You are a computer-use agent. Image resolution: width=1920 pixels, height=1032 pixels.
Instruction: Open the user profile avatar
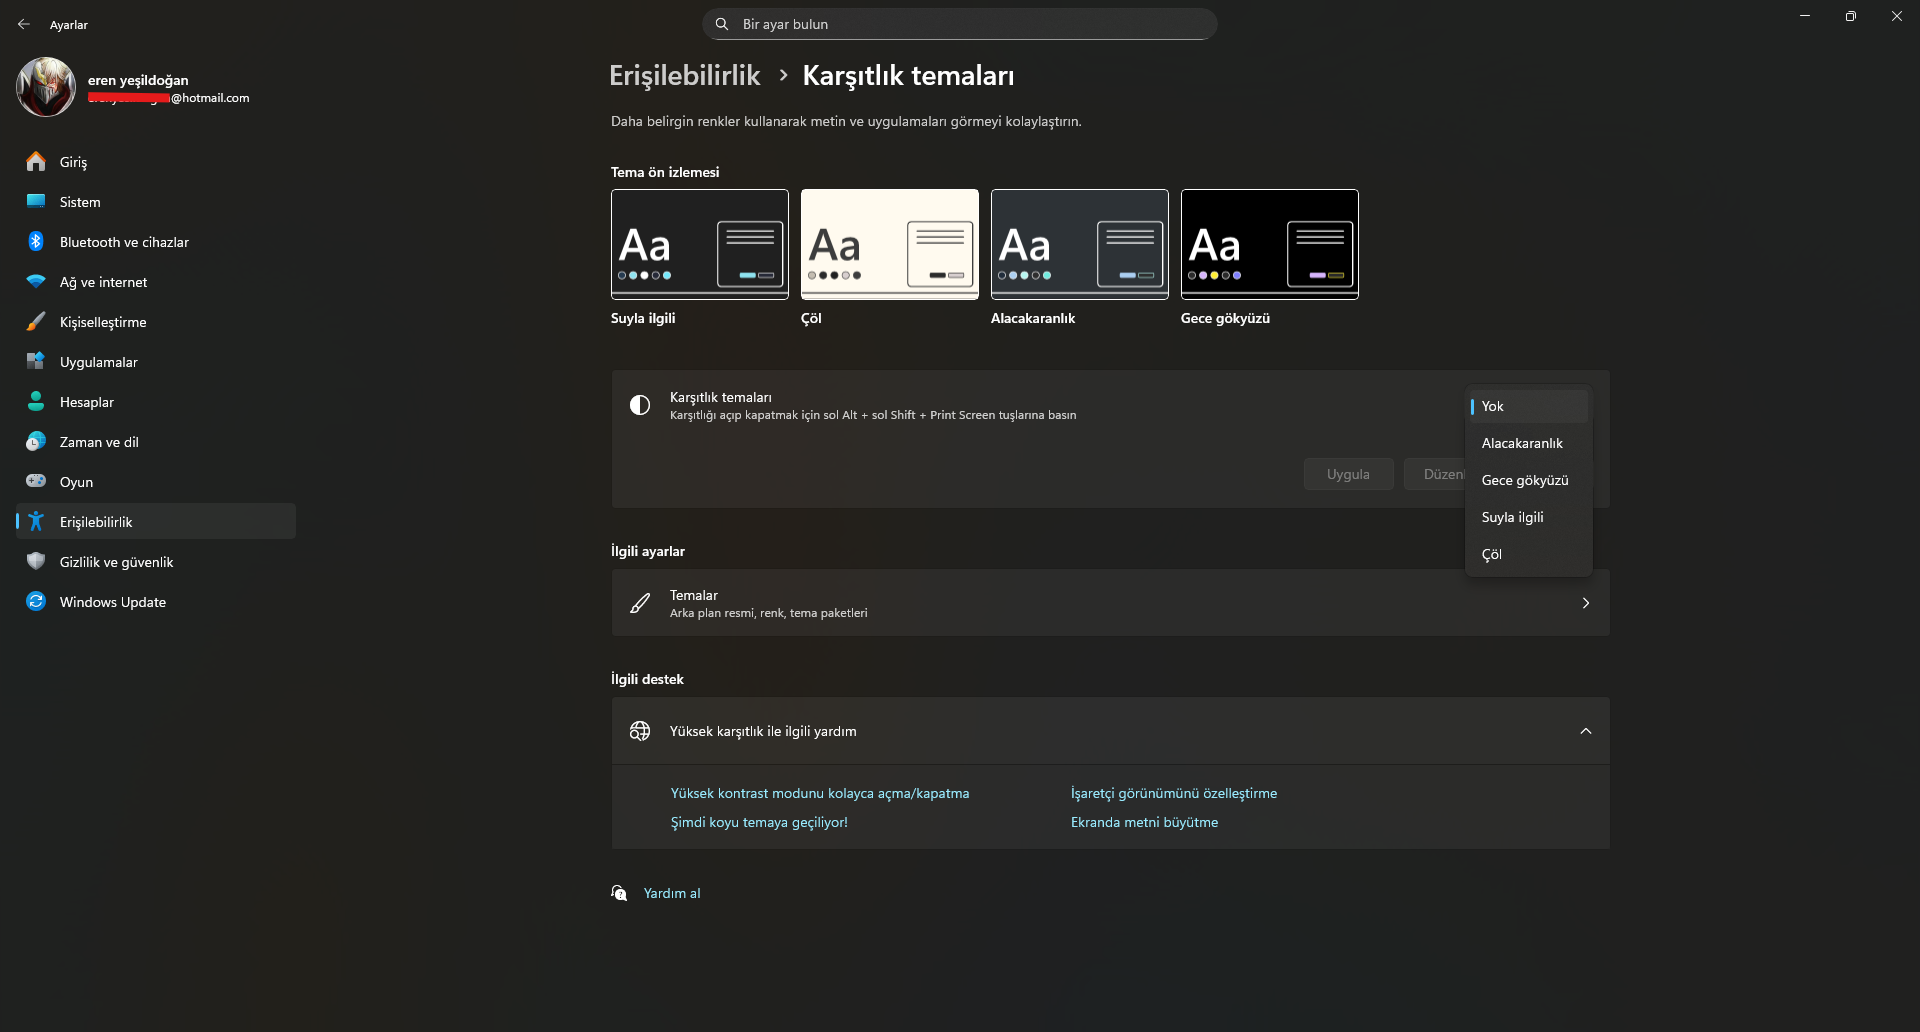[x=46, y=87]
